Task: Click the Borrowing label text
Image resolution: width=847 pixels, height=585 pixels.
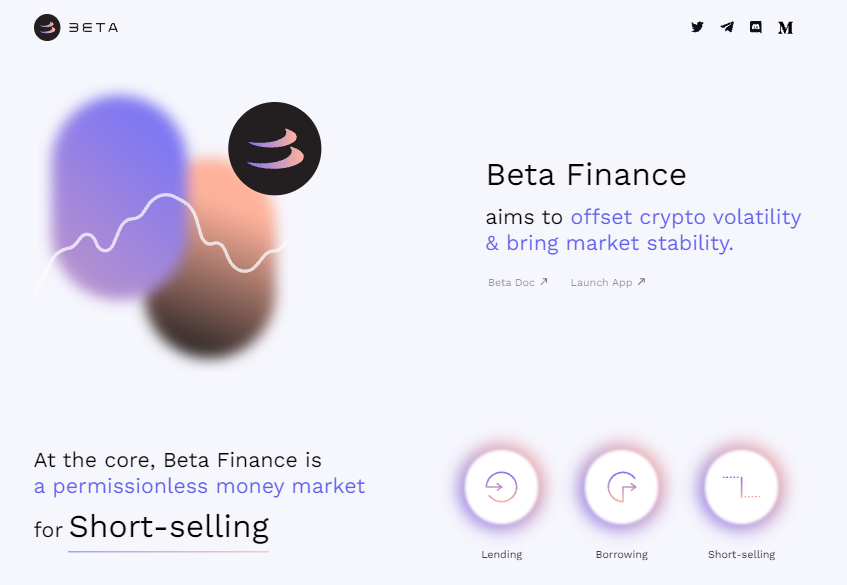Action: click(621, 554)
